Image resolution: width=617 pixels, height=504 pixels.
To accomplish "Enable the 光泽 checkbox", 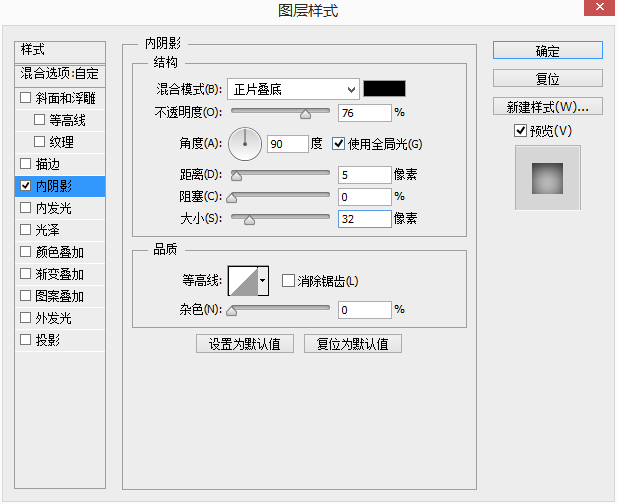I will pos(26,229).
